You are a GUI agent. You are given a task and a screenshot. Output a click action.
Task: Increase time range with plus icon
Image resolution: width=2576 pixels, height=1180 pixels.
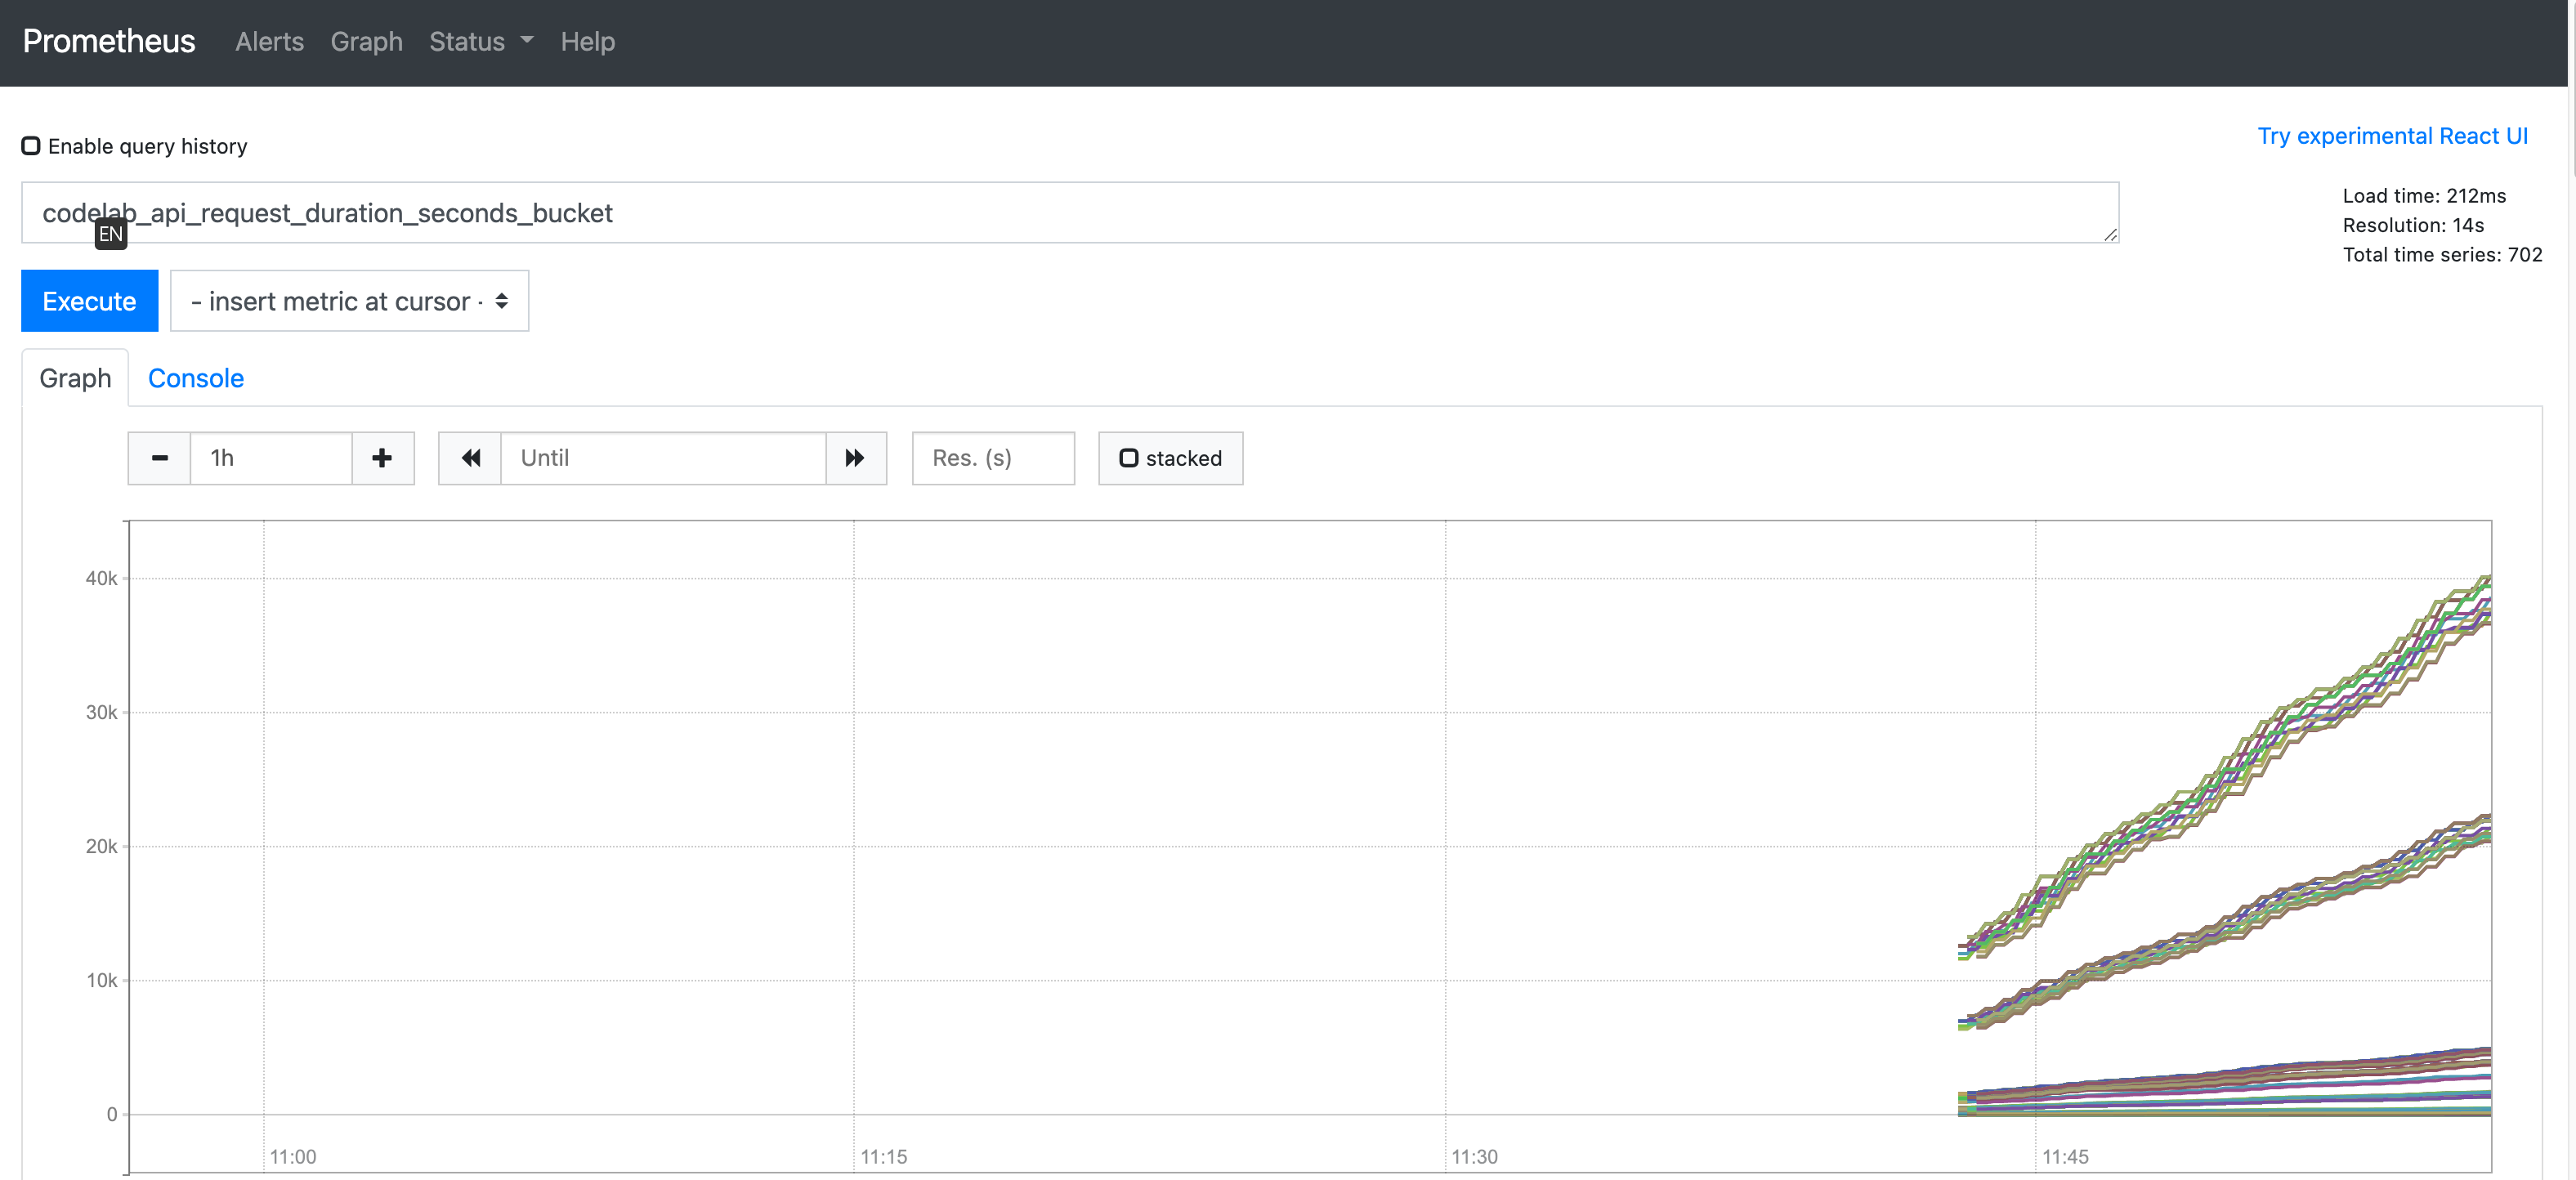coord(382,458)
